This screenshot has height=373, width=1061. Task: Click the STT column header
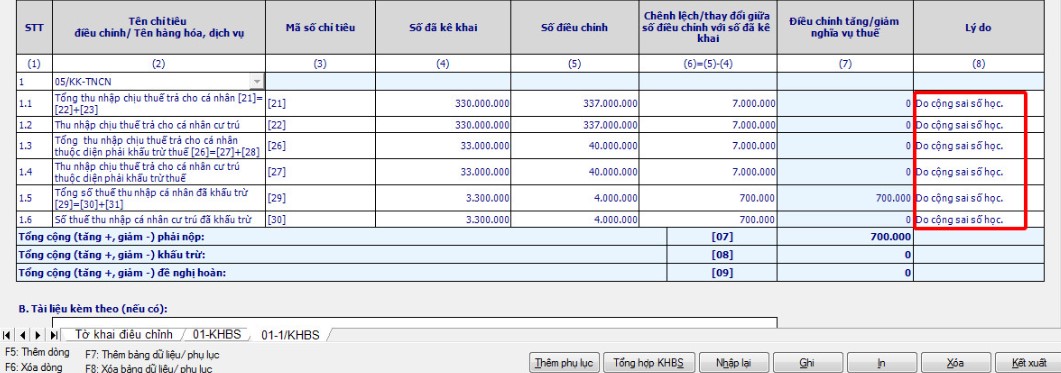pos(34,28)
